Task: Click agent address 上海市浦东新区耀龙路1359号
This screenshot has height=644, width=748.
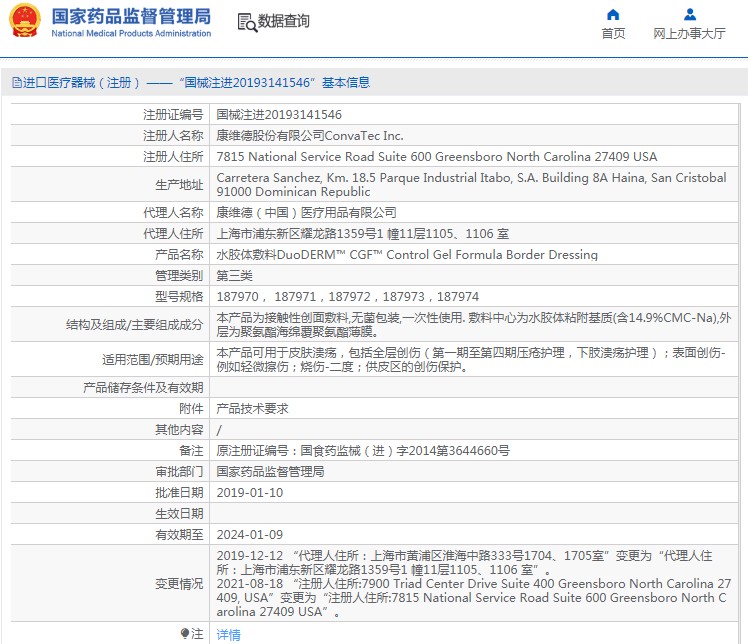Action: pos(363,234)
